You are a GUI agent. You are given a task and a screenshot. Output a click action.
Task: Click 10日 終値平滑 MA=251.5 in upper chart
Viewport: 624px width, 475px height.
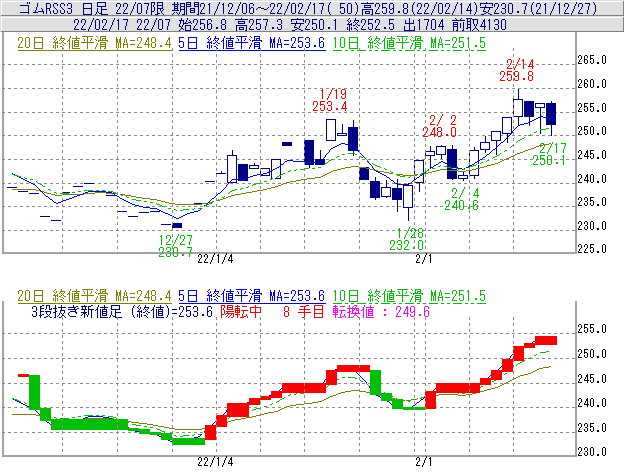point(409,43)
